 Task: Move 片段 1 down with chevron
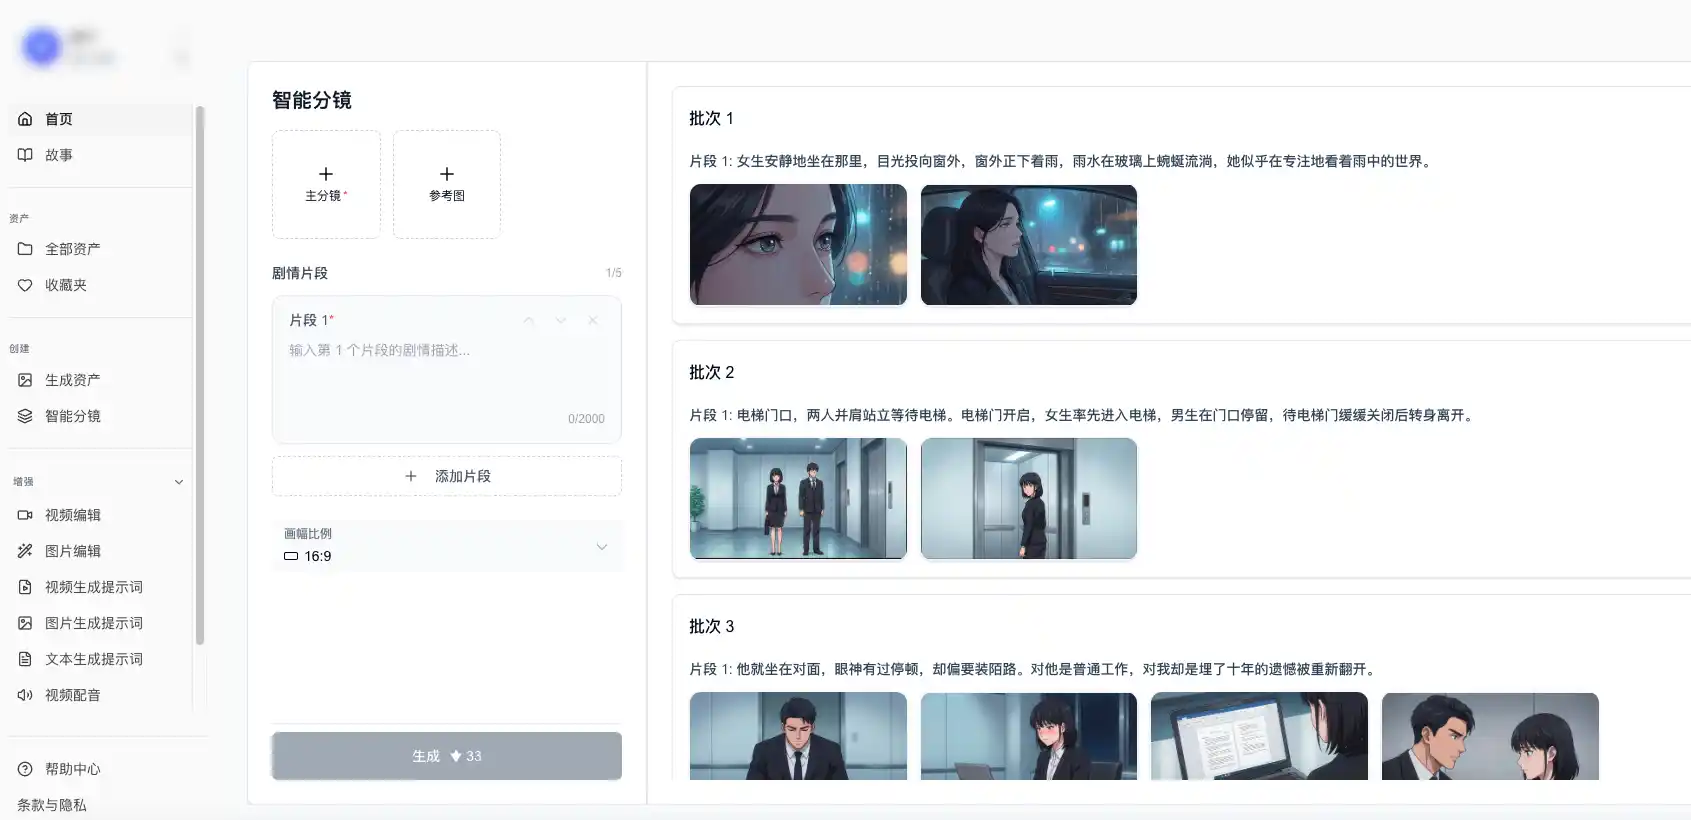coord(561,321)
